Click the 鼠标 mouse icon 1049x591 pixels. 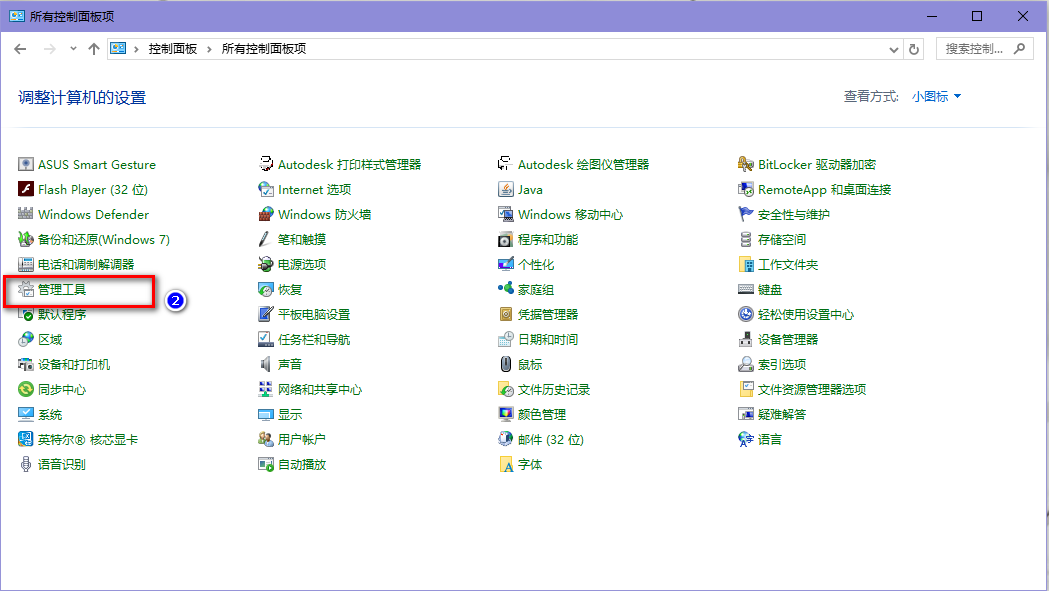click(x=506, y=364)
